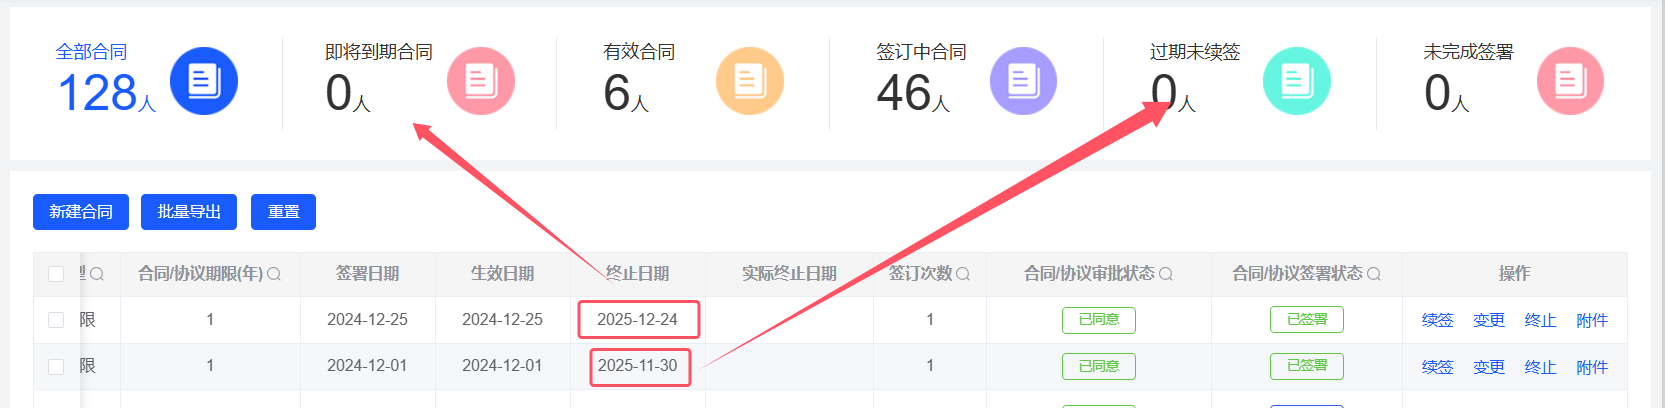1665x408 pixels.
Task: Click 已同意 status tag in 2025-12-24 row
Action: coord(1099,320)
